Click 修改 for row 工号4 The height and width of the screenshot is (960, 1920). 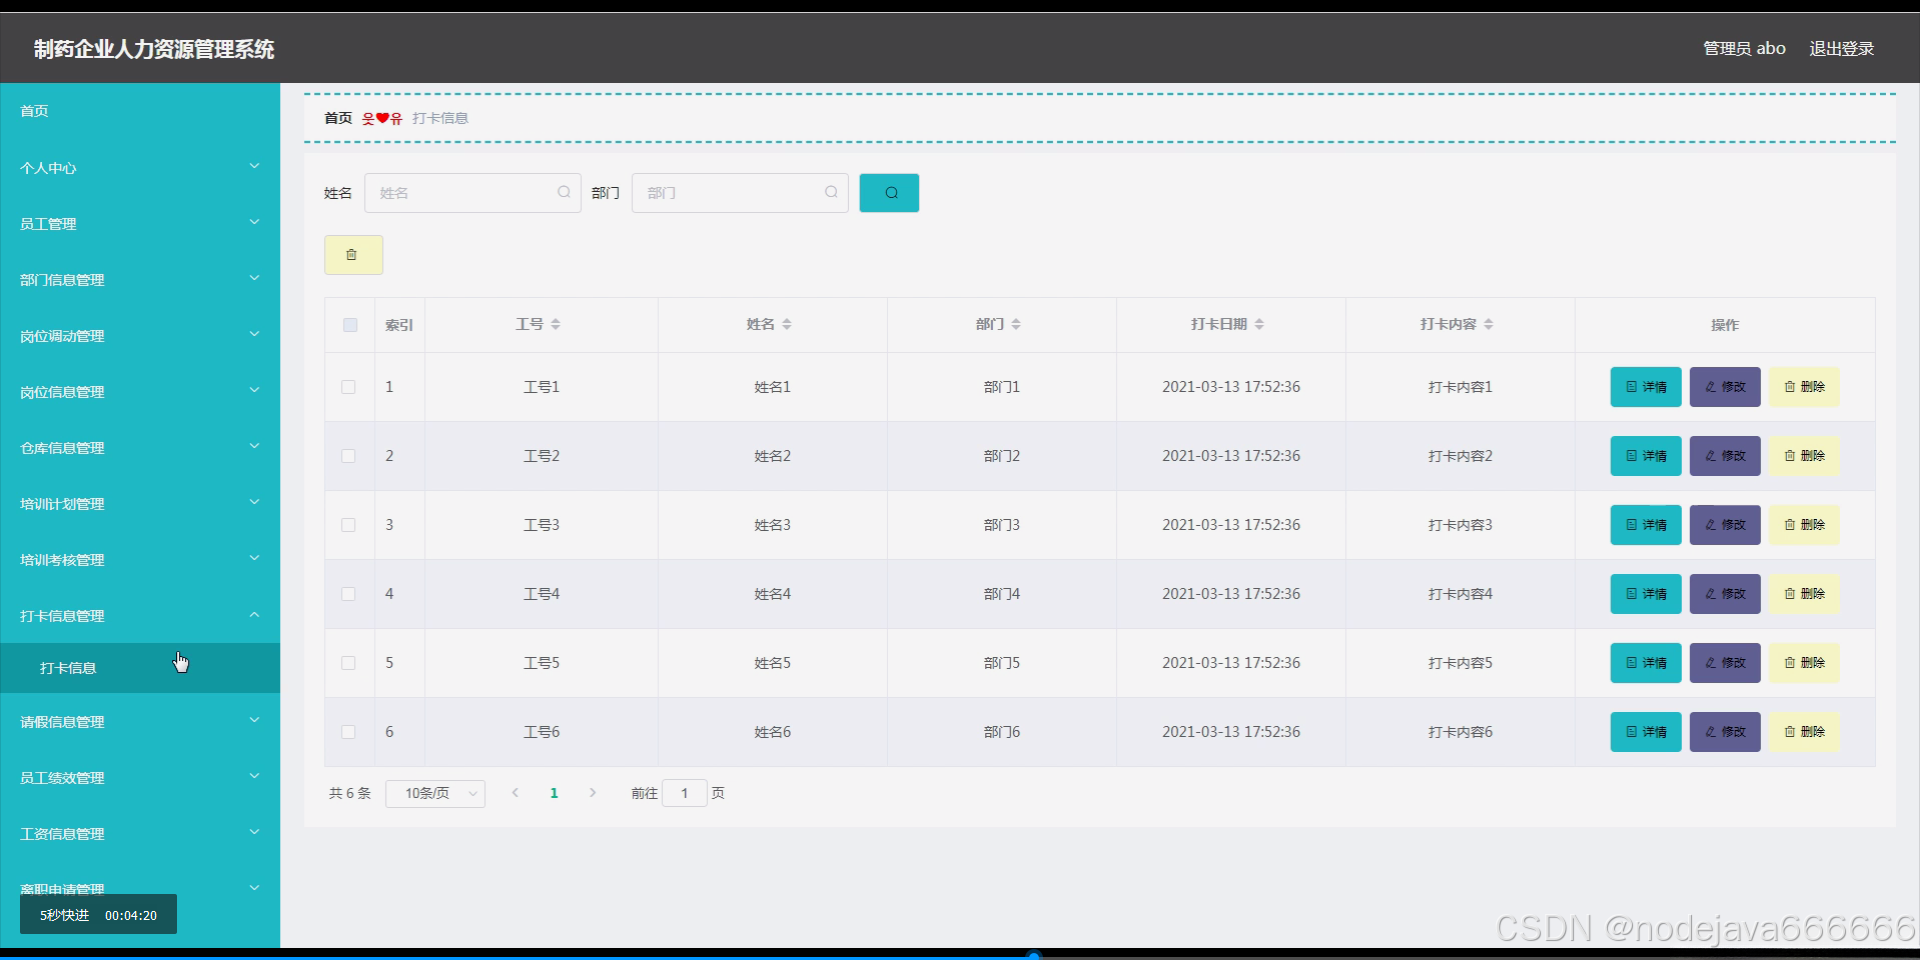[1725, 594]
